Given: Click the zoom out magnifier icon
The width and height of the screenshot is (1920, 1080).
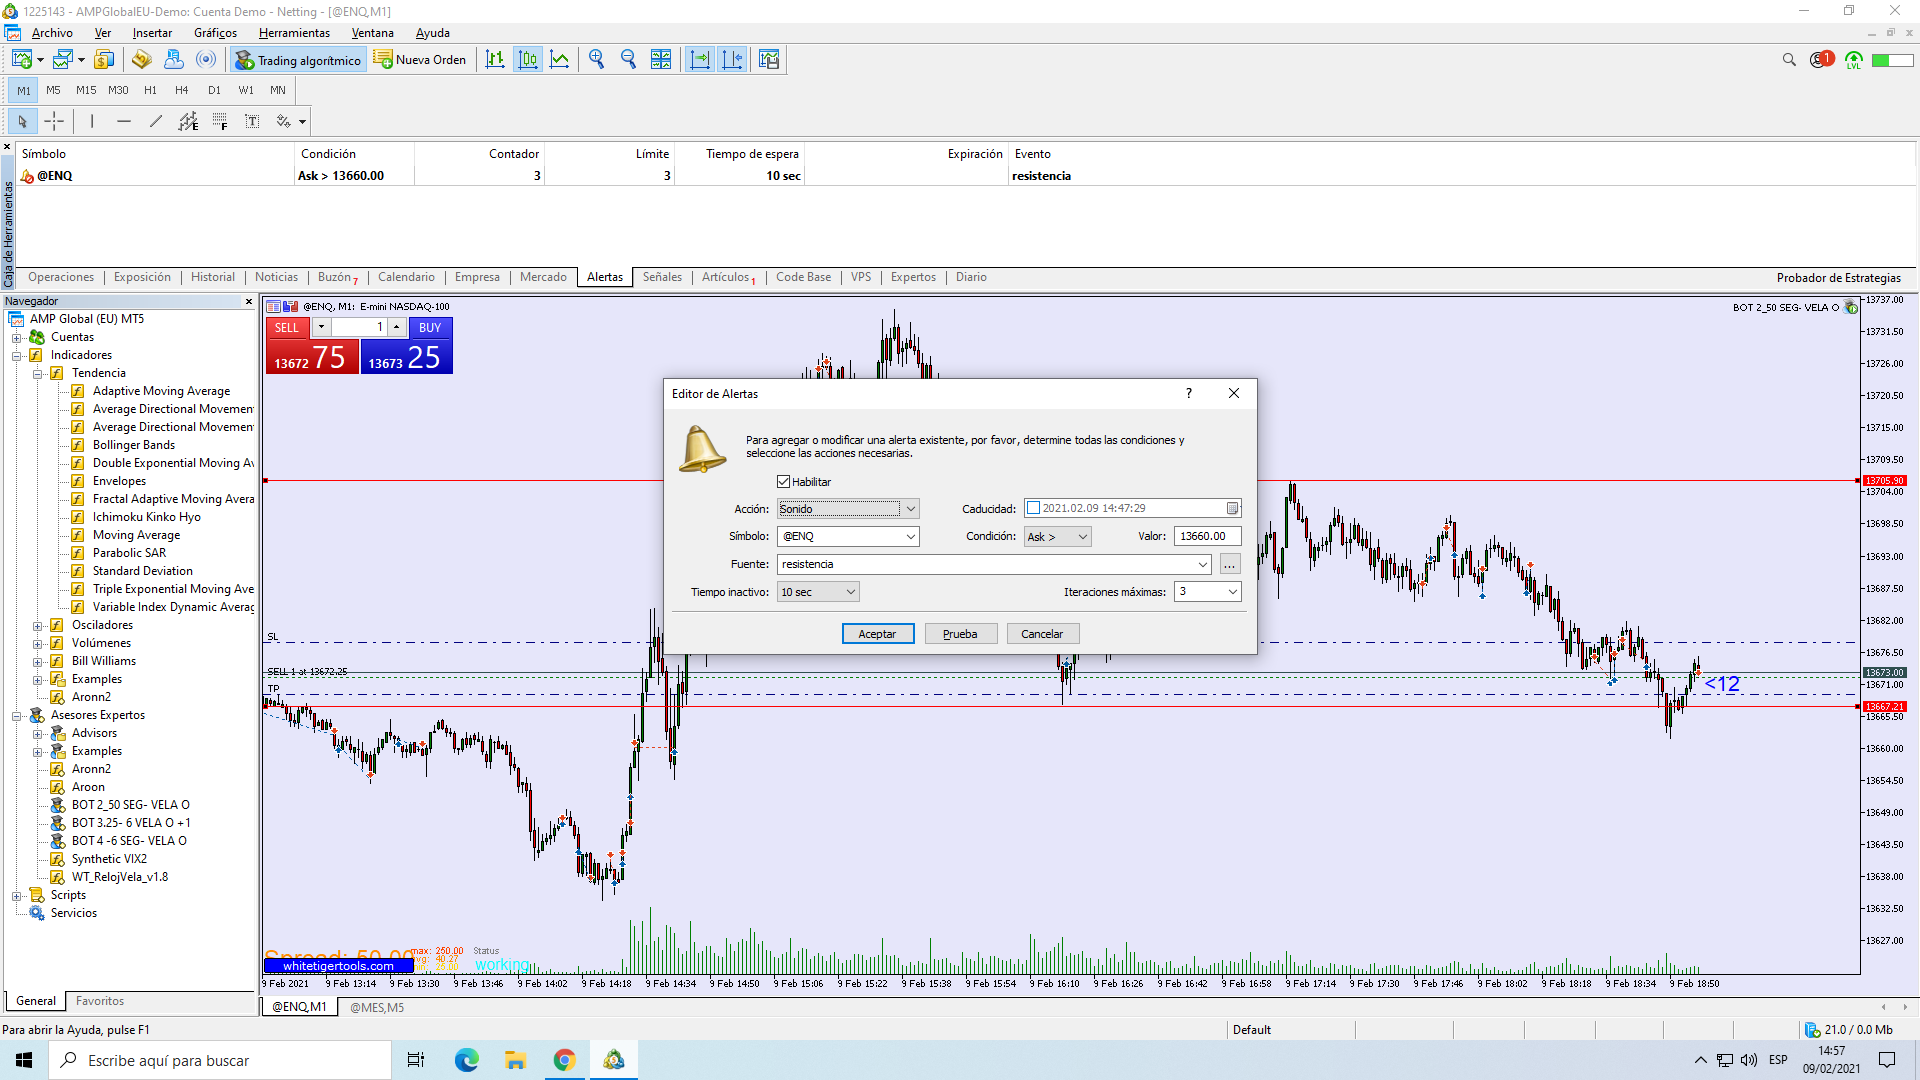Looking at the screenshot, I should [629, 60].
